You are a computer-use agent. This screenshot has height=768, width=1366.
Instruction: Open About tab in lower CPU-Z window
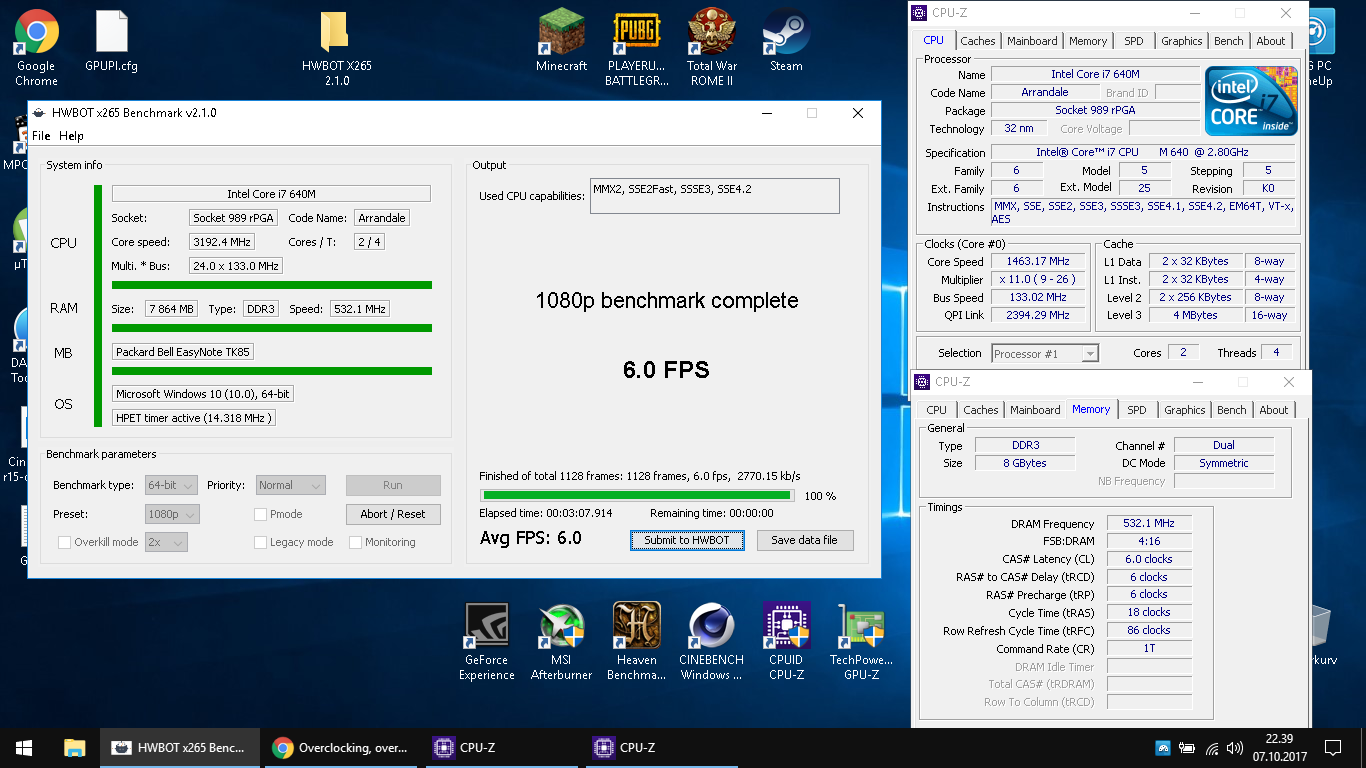1274,410
